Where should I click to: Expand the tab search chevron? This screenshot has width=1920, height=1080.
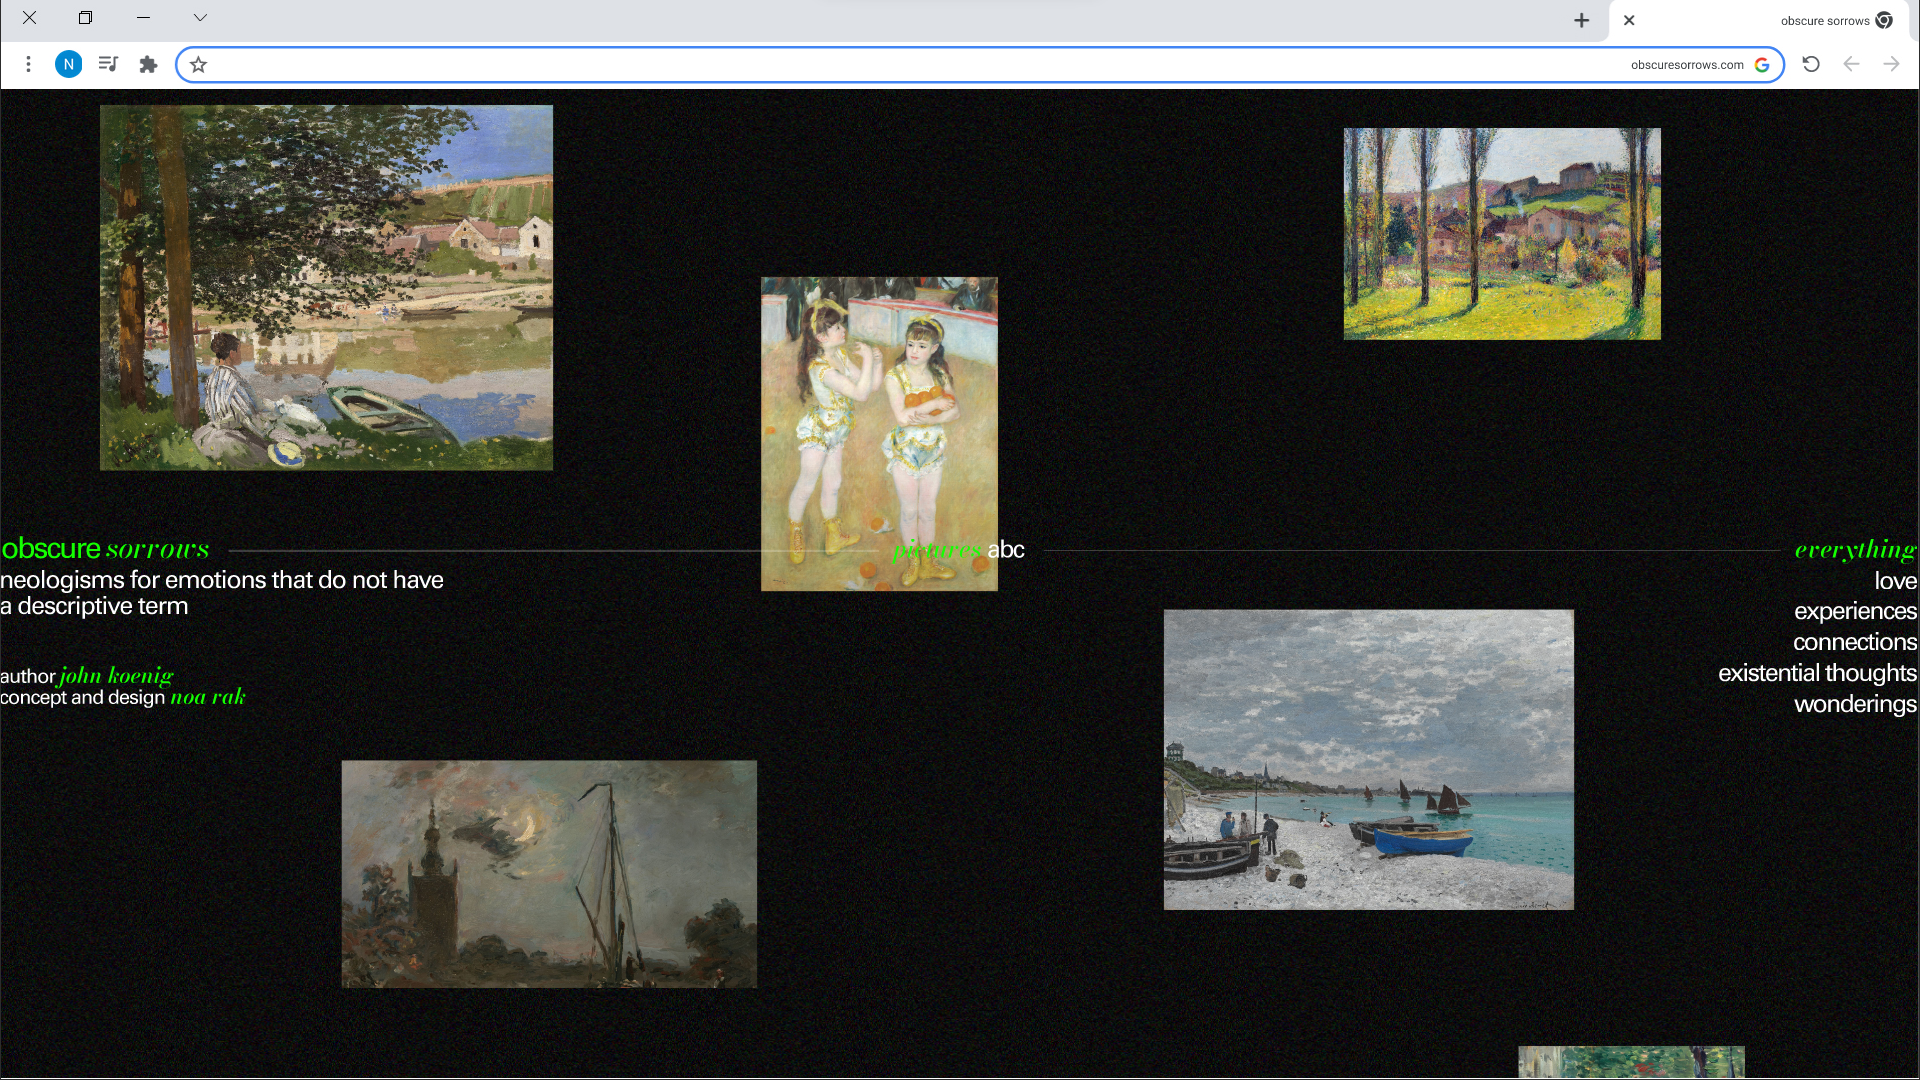point(200,18)
